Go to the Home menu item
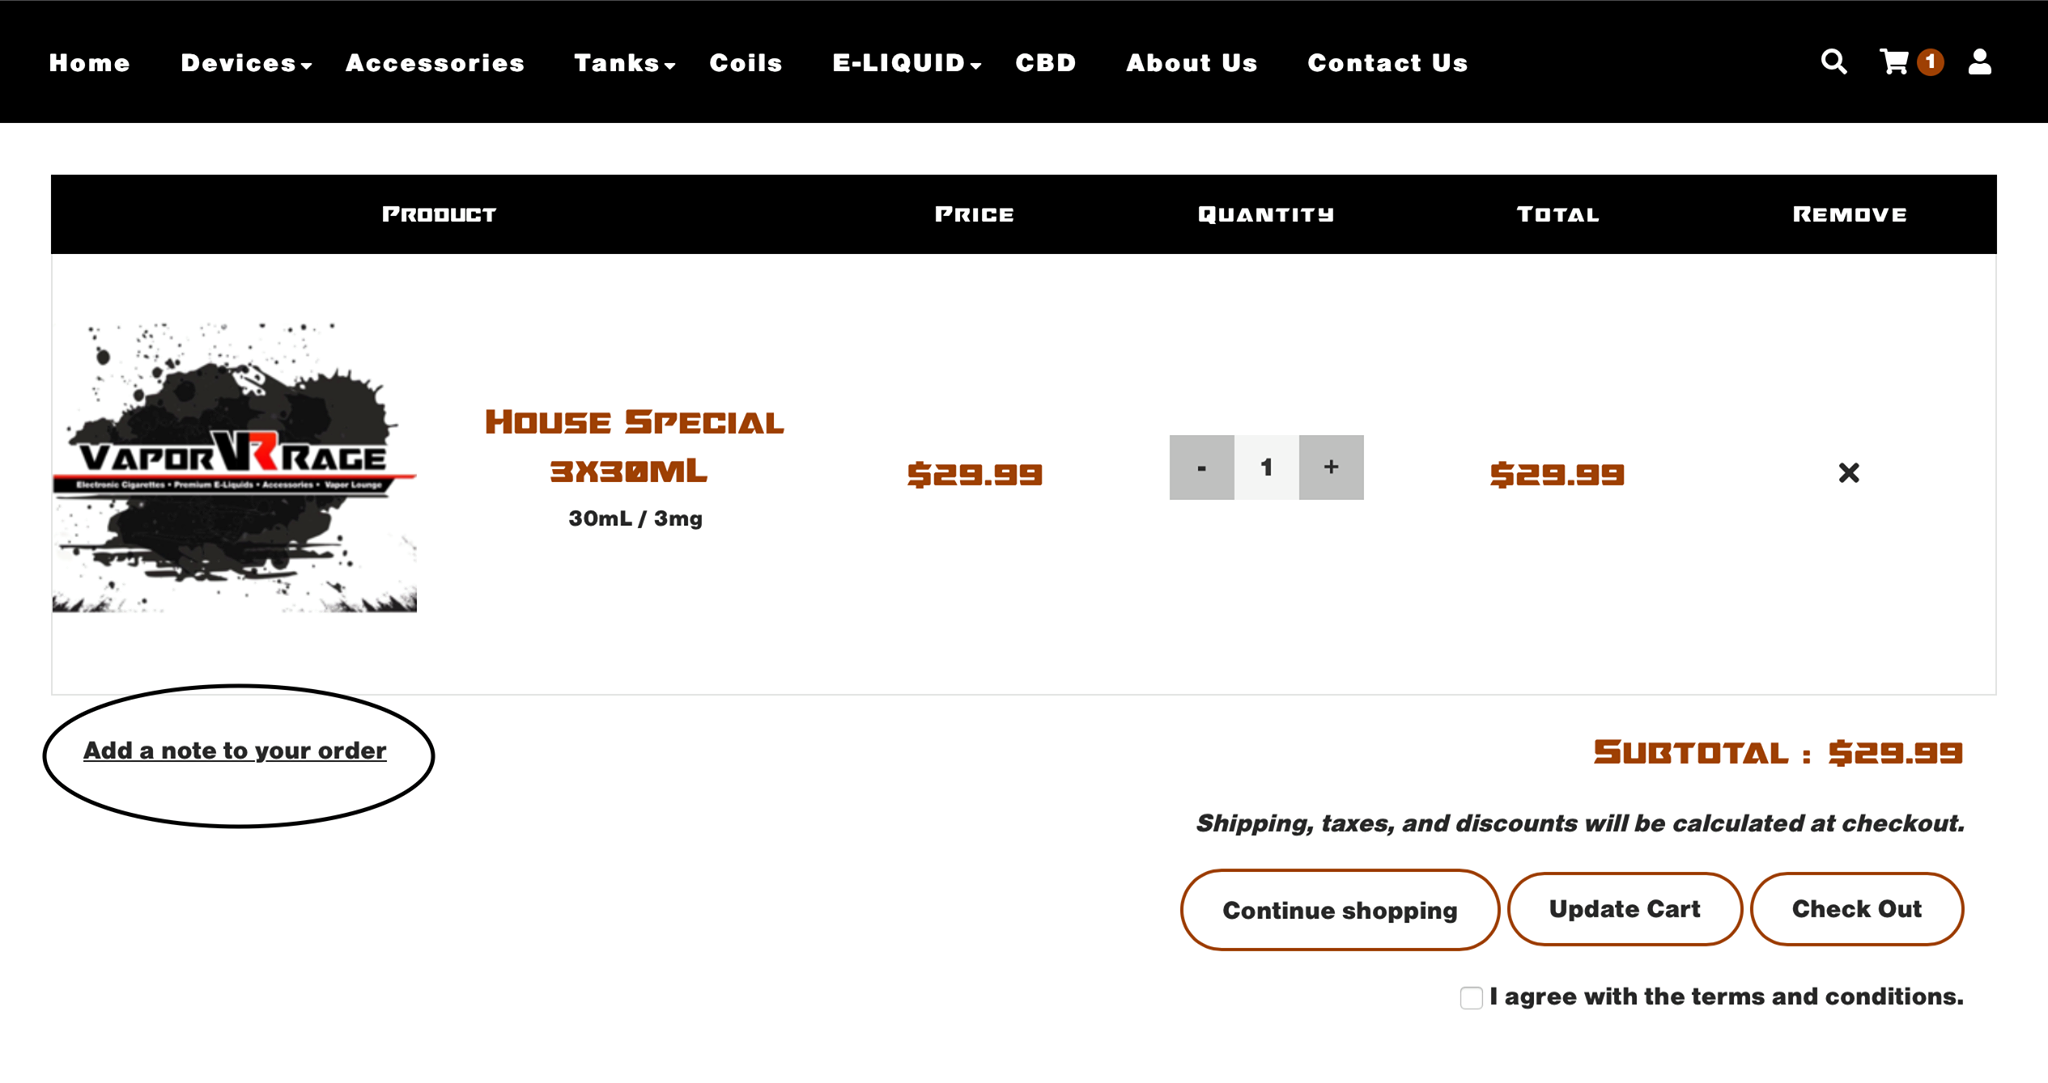 pos(90,63)
